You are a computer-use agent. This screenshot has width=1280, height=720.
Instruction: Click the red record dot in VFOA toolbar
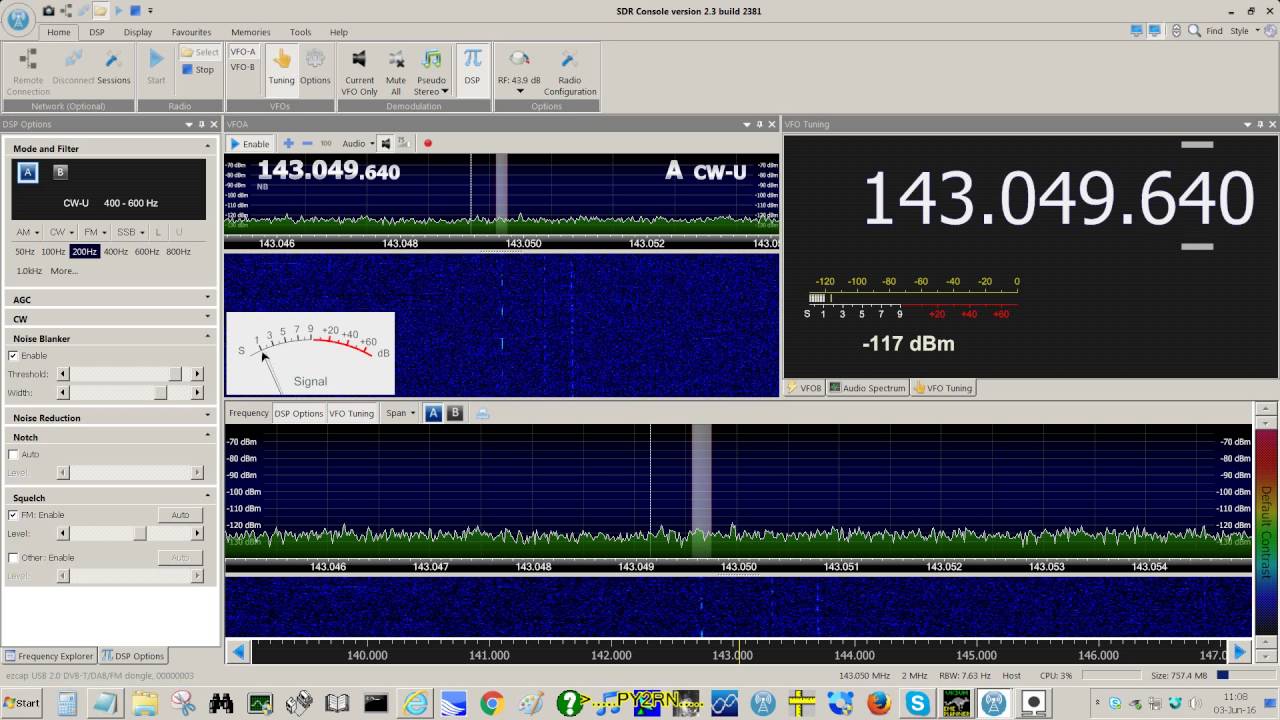(x=428, y=143)
